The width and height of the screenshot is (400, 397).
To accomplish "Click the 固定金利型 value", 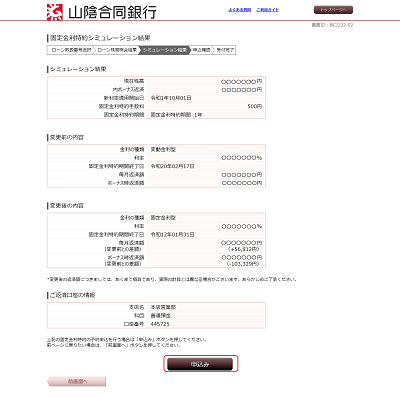I will click(x=163, y=218).
